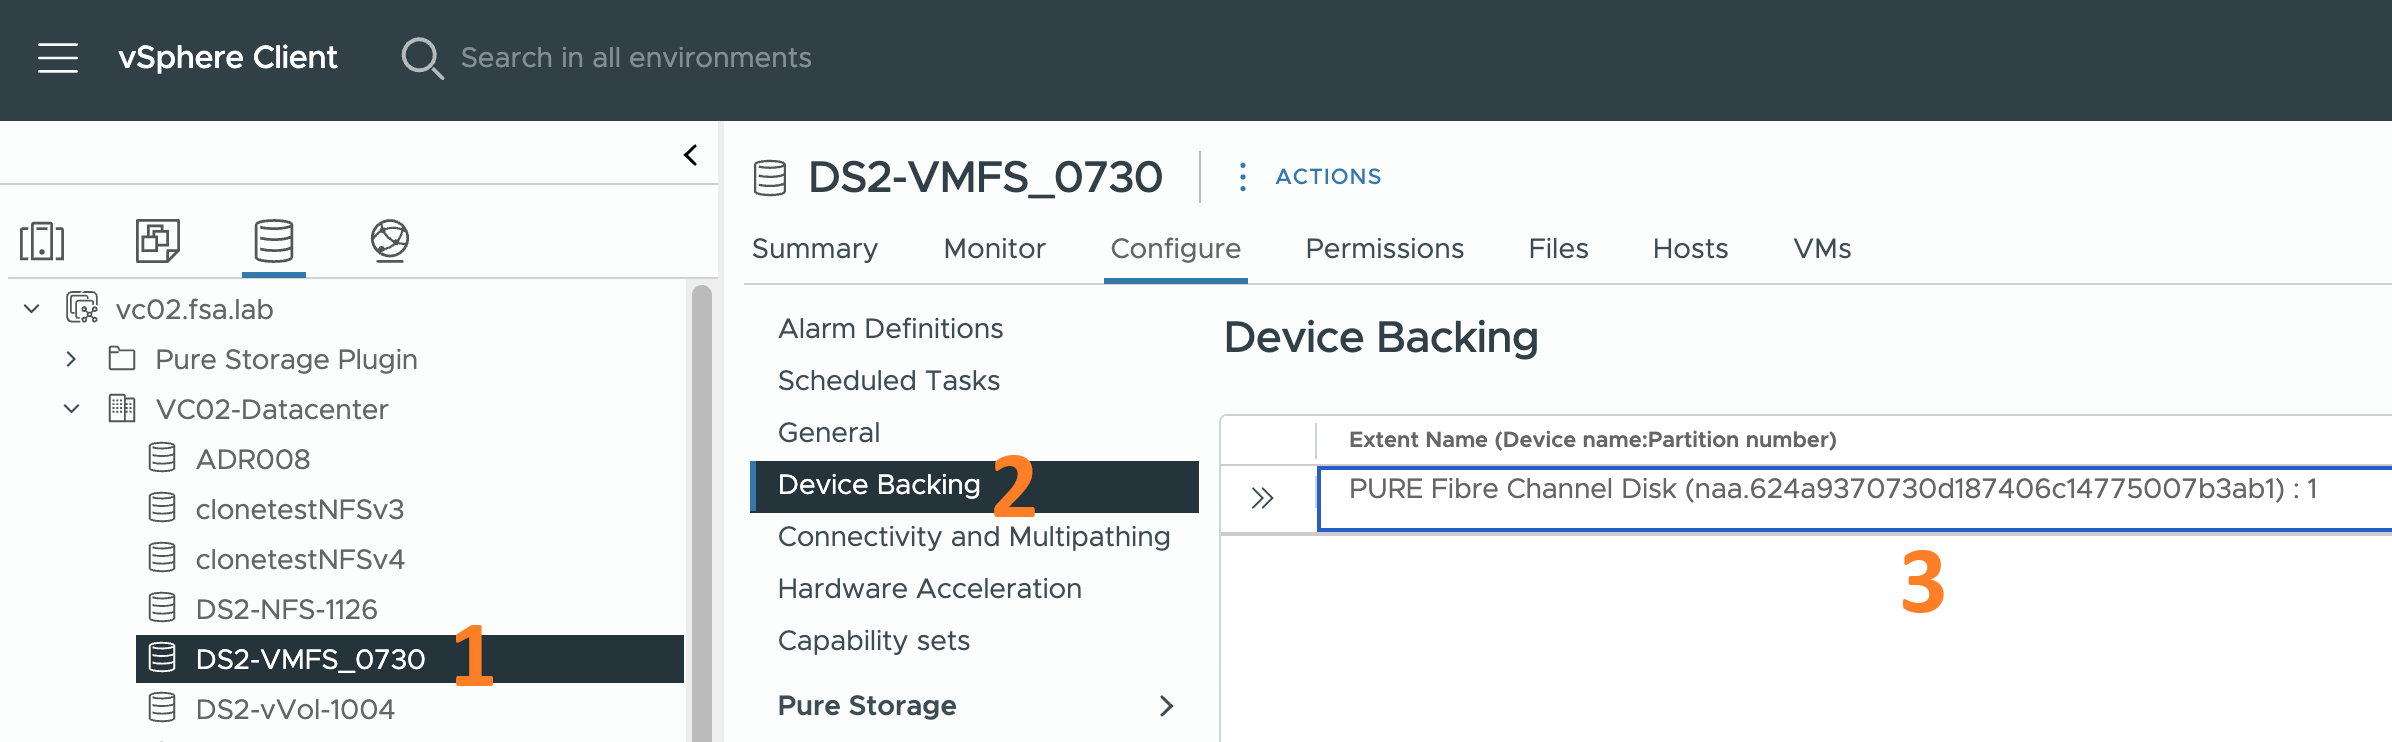Expand the Pure Storage Plugin folder

click(70, 358)
